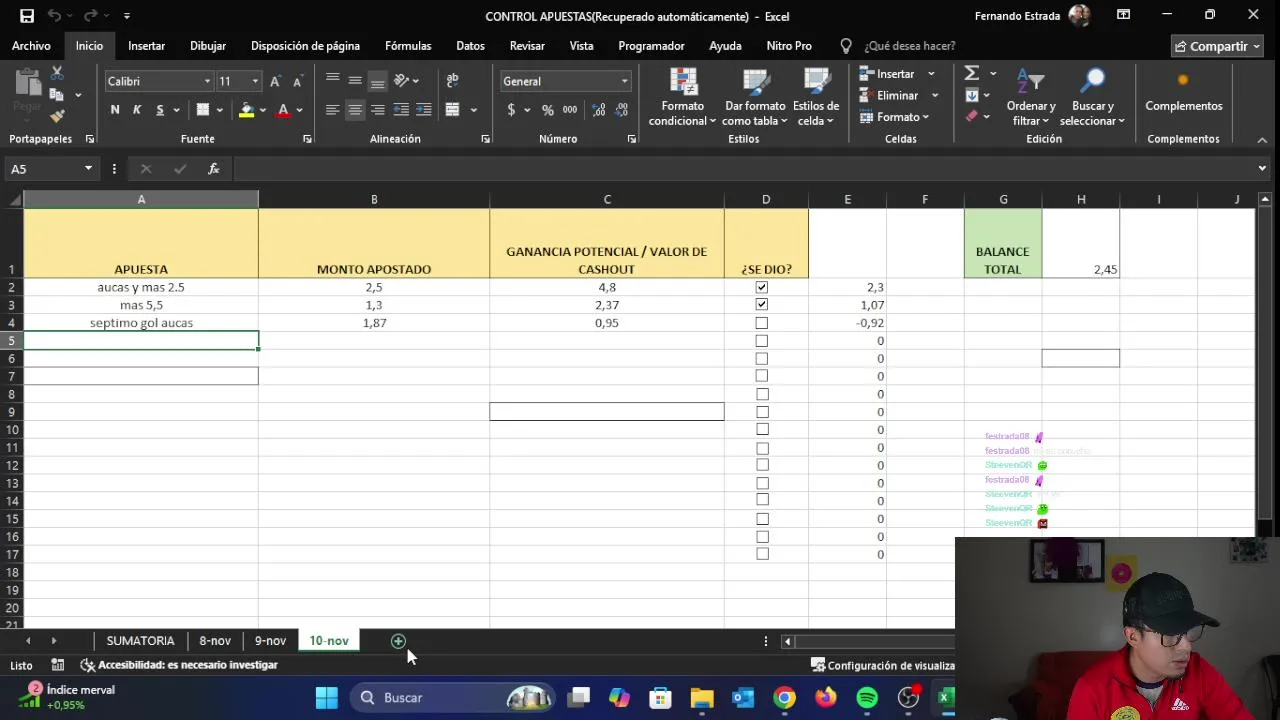Click Increase Decimal icon
Screen dimensions: 1280x720
click(x=597, y=110)
